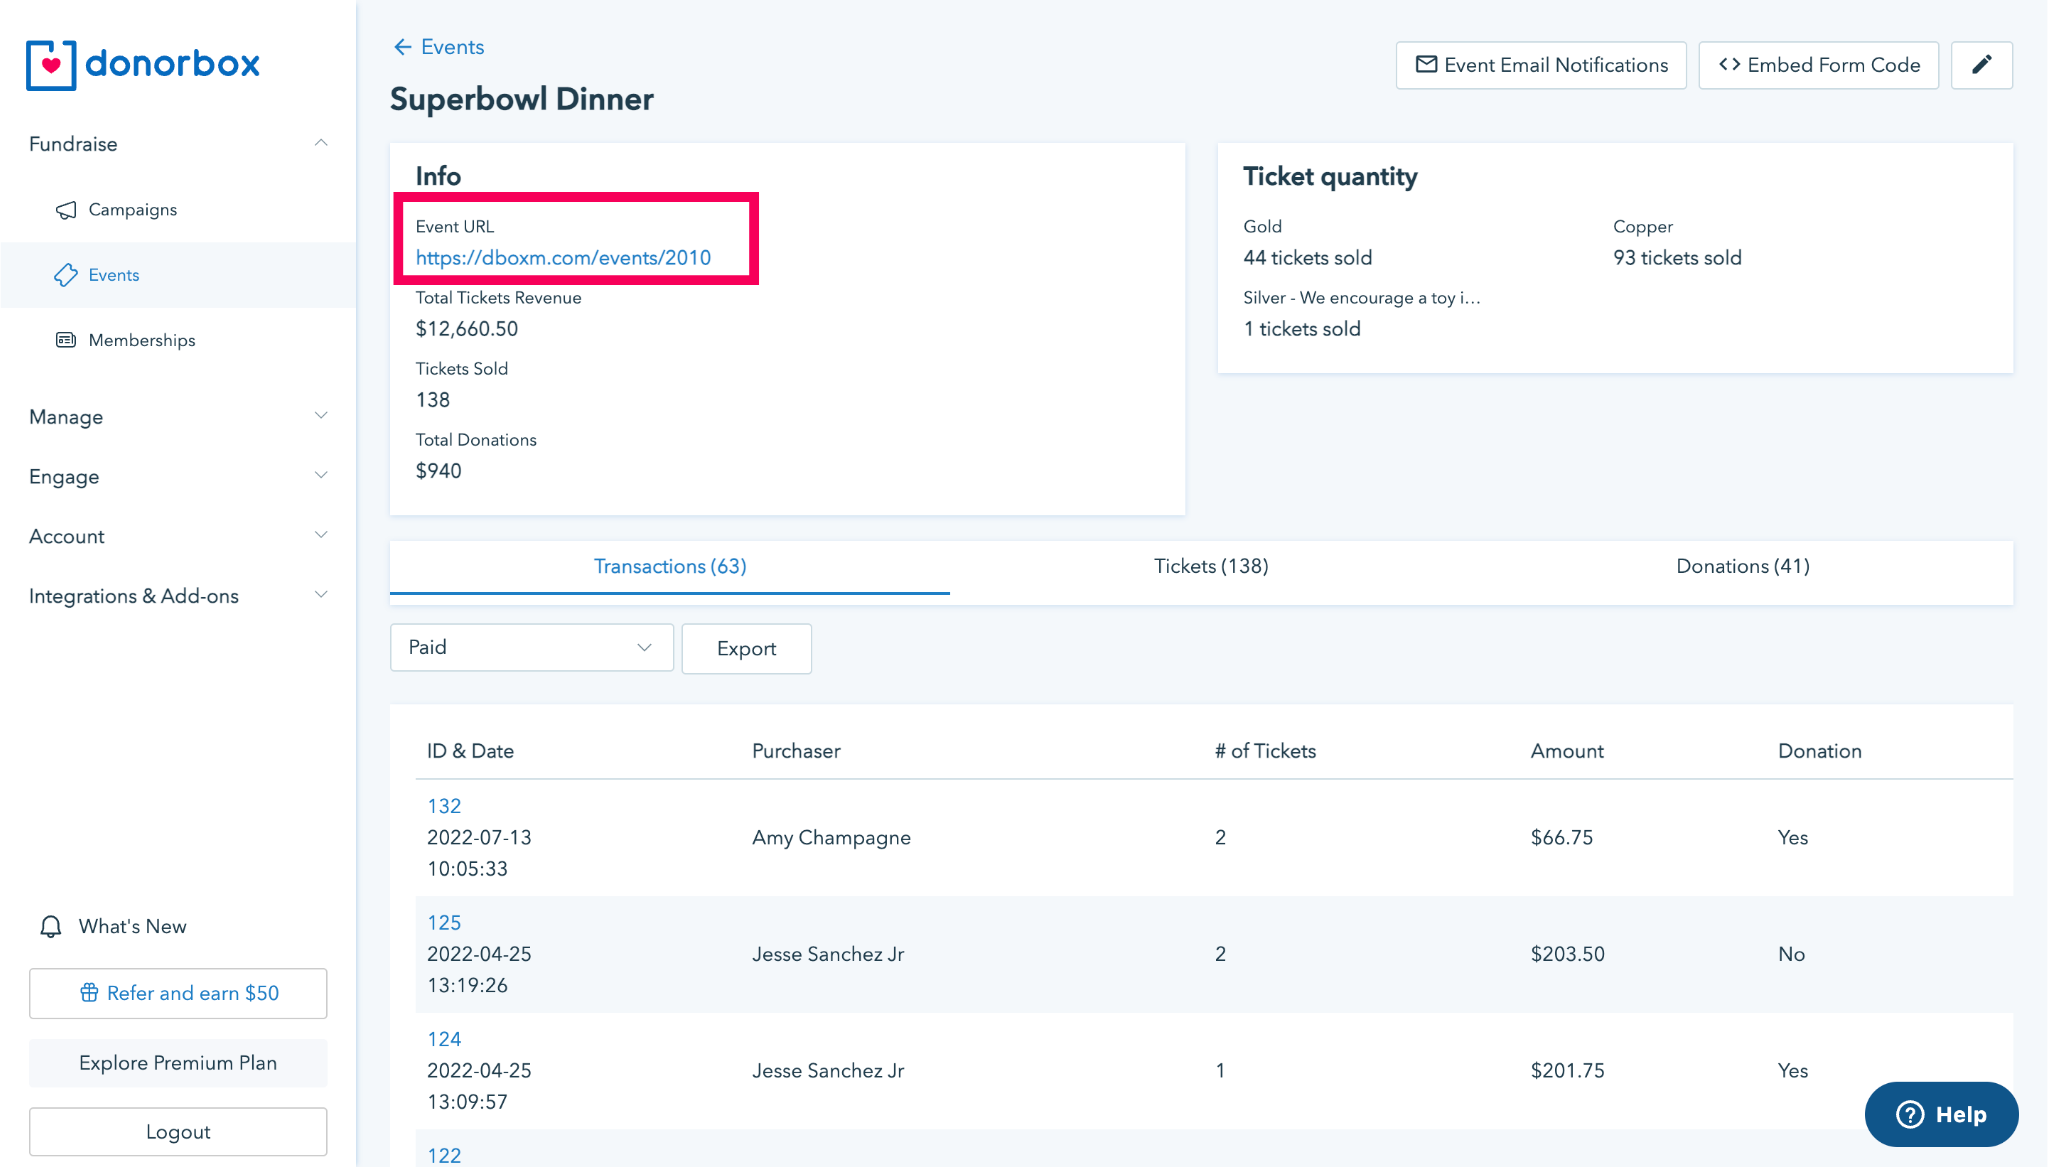Click the $201.75 amount
This screenshot has width=2048, height=1167.
(1567, 1071)
